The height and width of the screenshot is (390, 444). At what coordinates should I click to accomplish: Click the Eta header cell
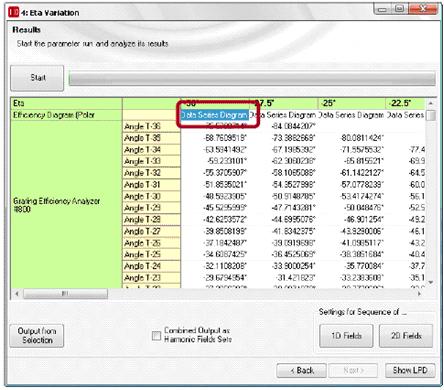(66, 103)
